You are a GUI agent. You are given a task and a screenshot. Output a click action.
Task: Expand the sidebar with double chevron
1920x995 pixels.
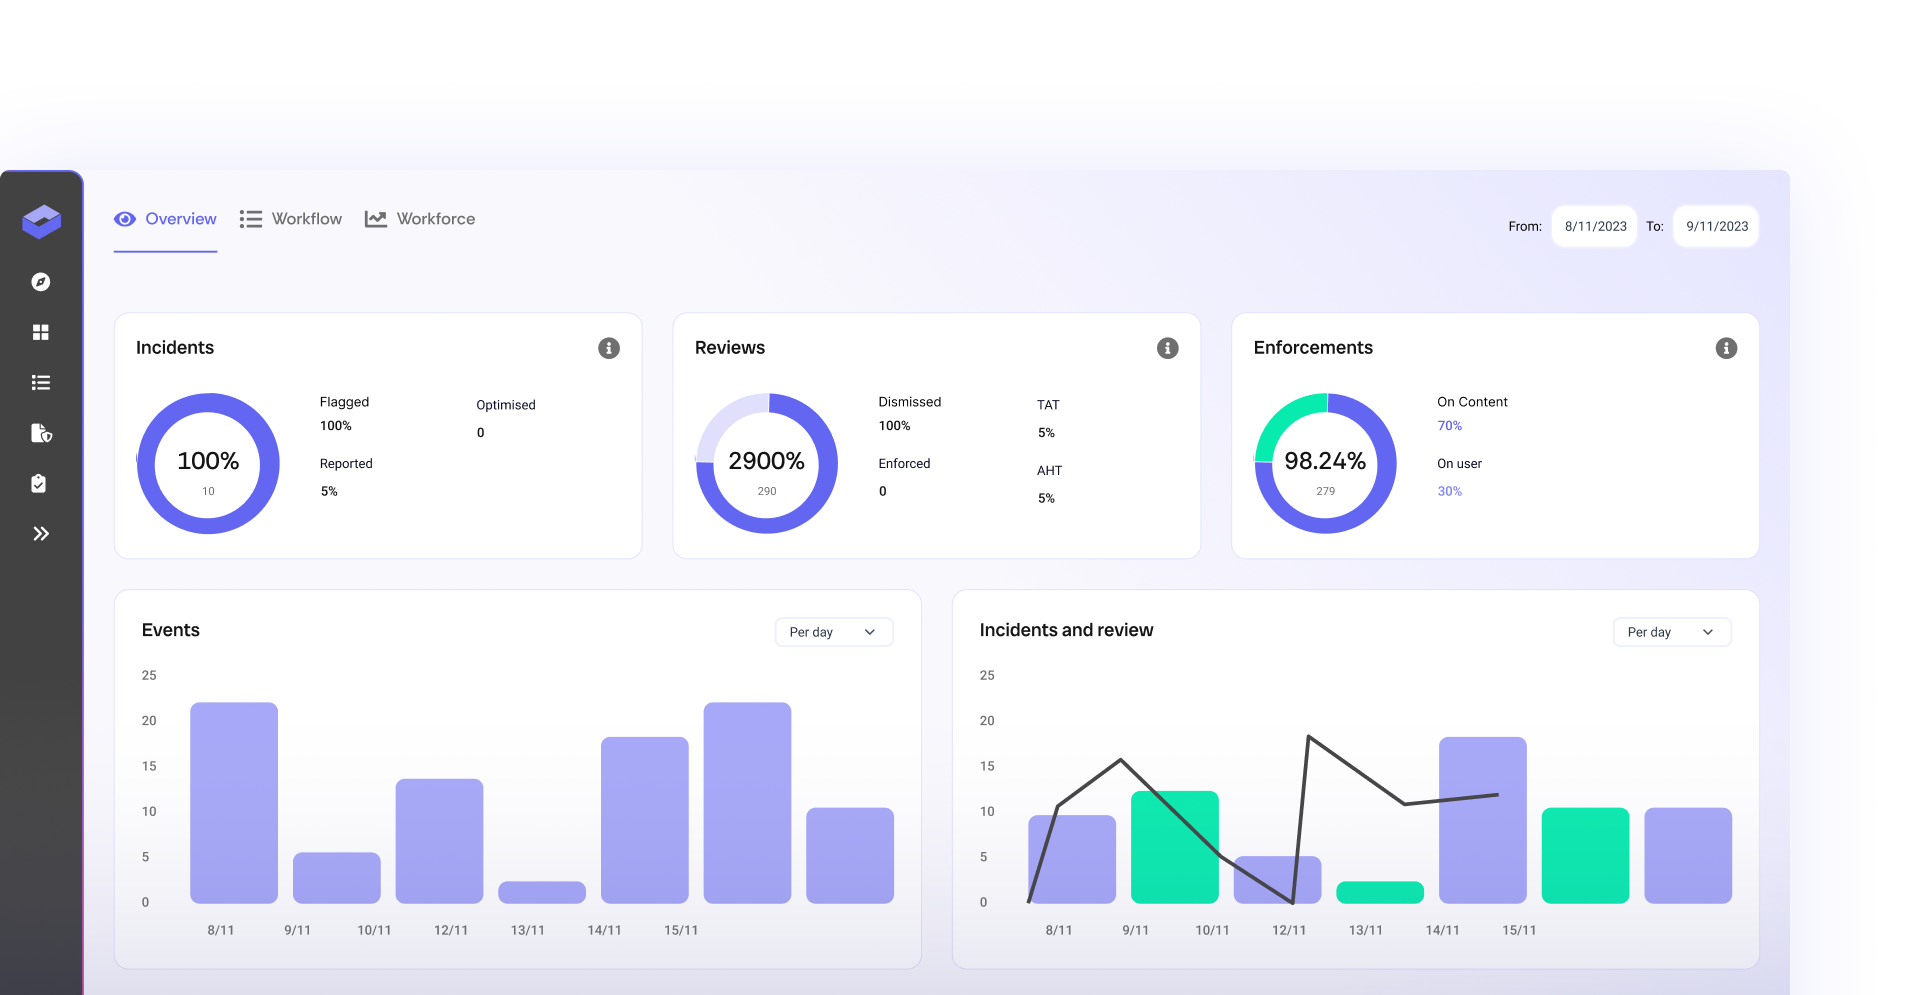41,534
